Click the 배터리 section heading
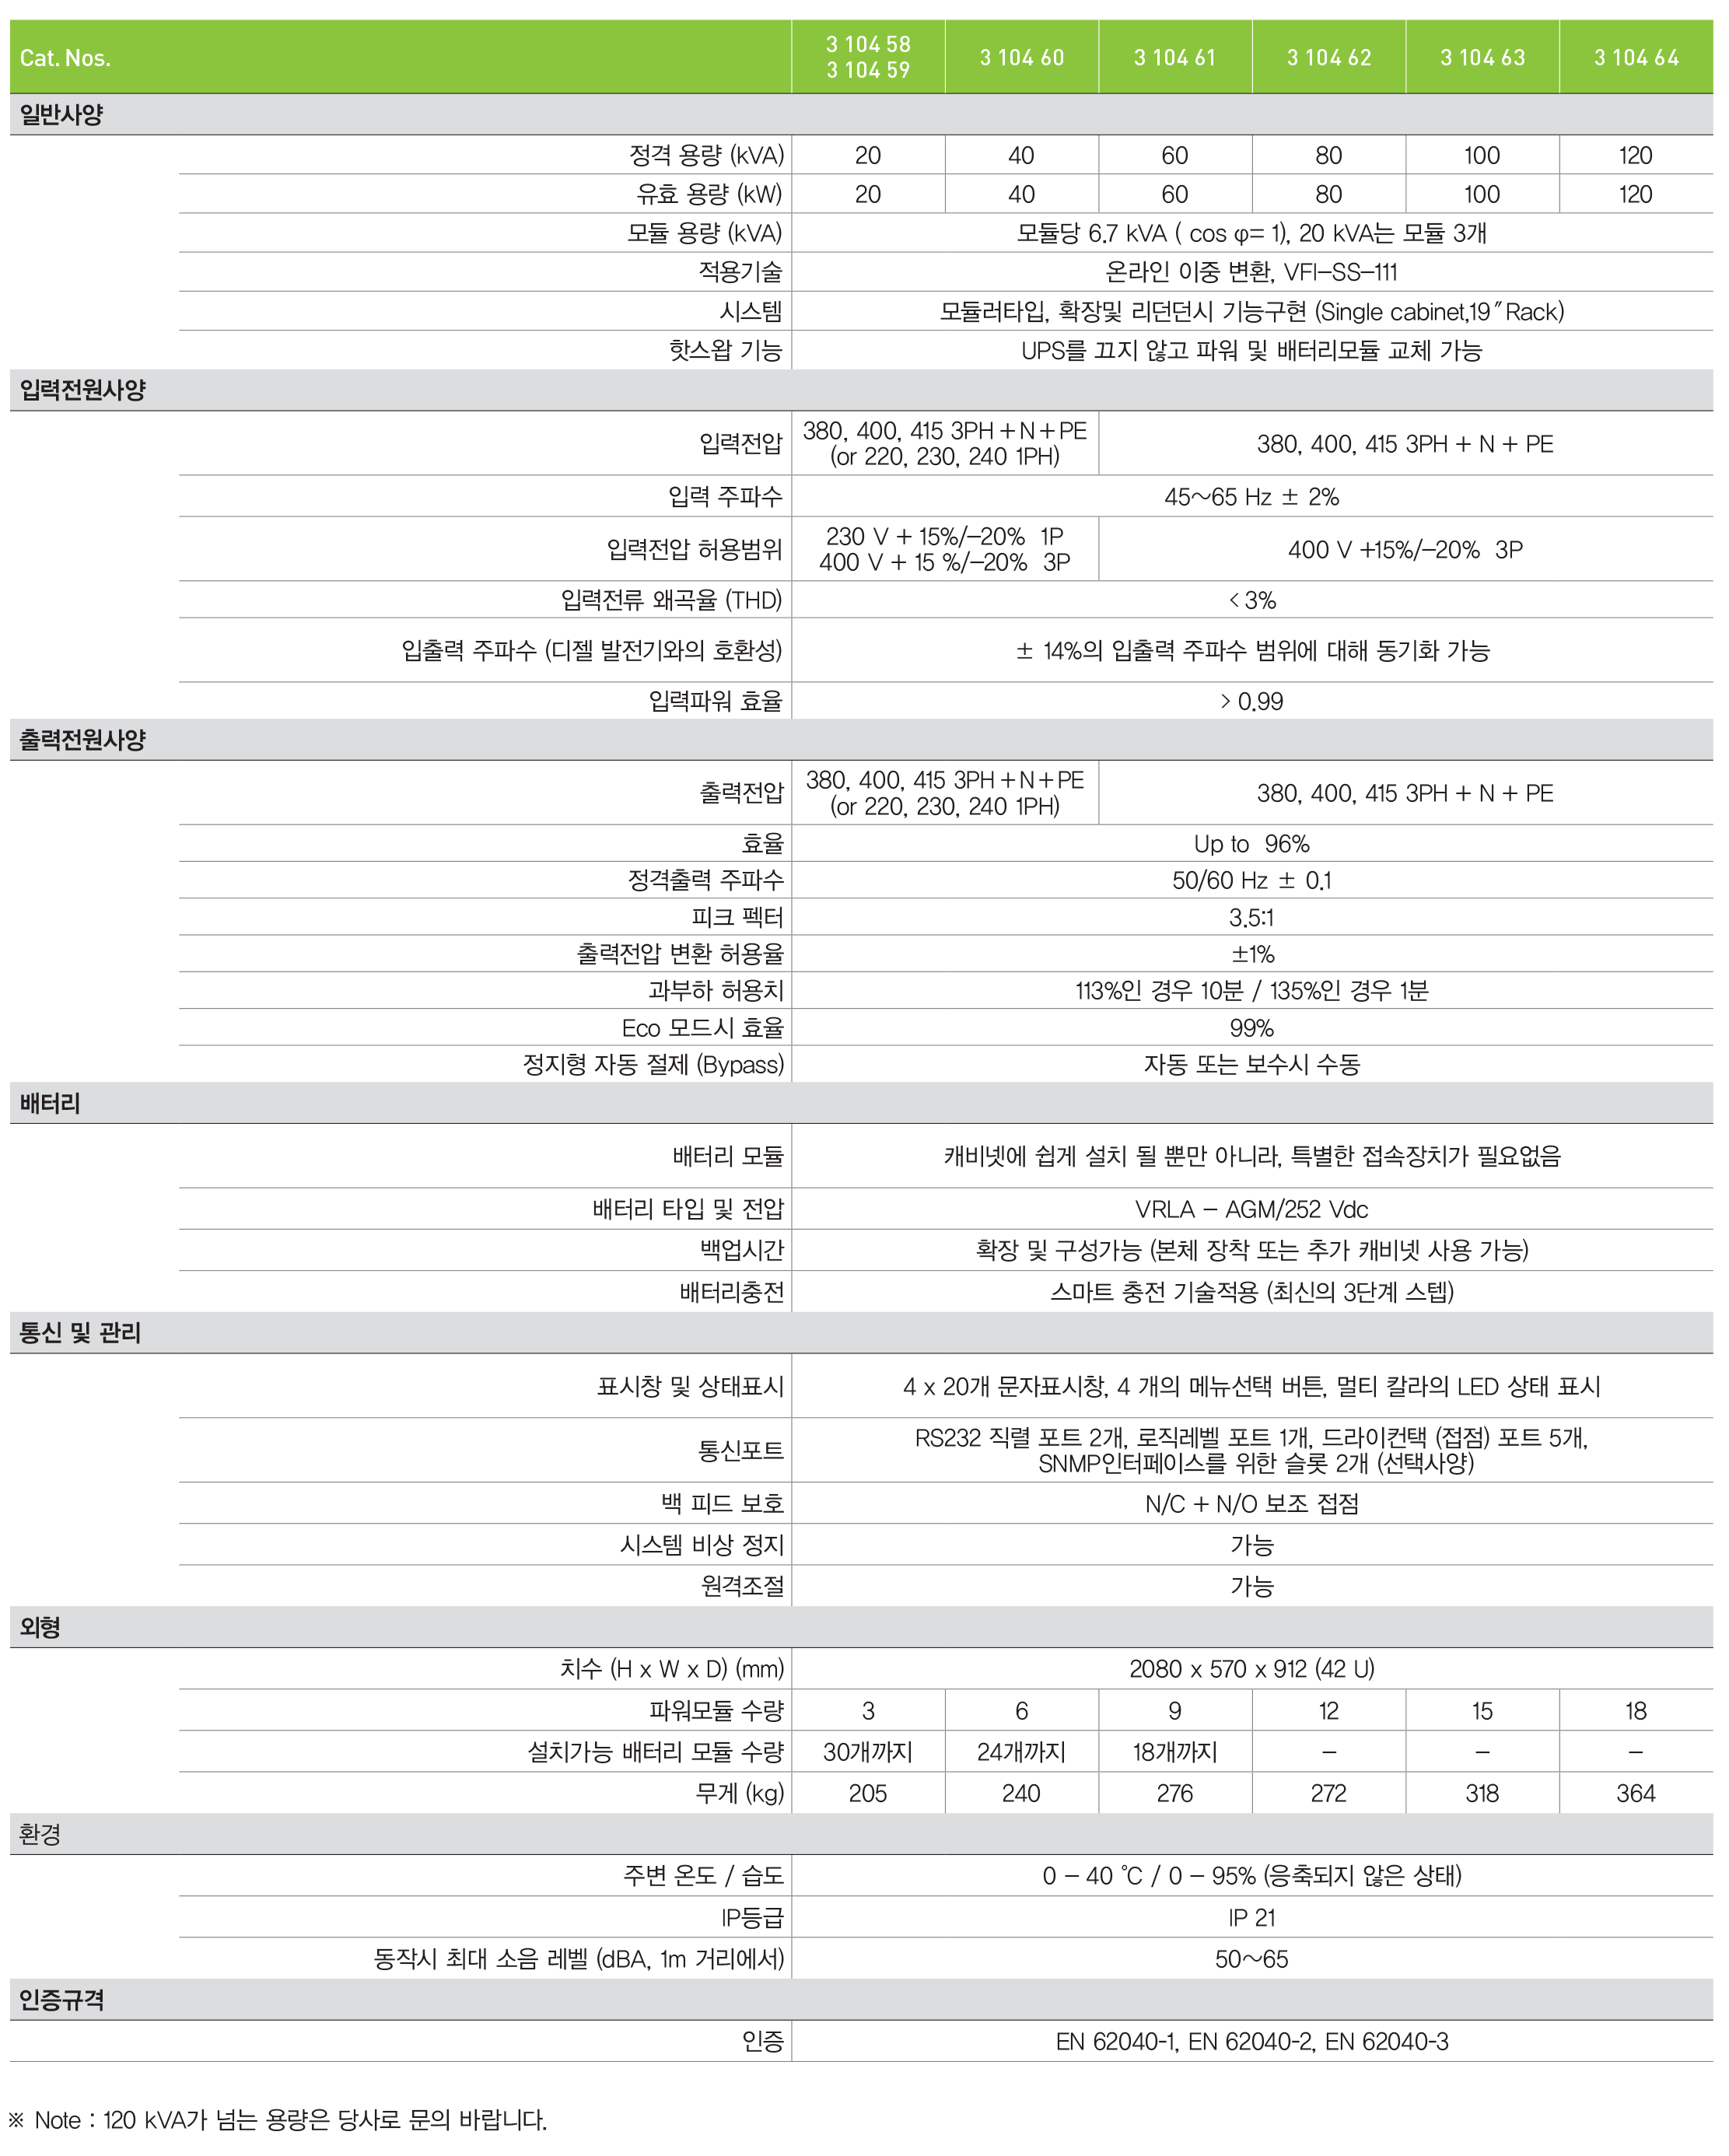 [x=50, y=1103]
